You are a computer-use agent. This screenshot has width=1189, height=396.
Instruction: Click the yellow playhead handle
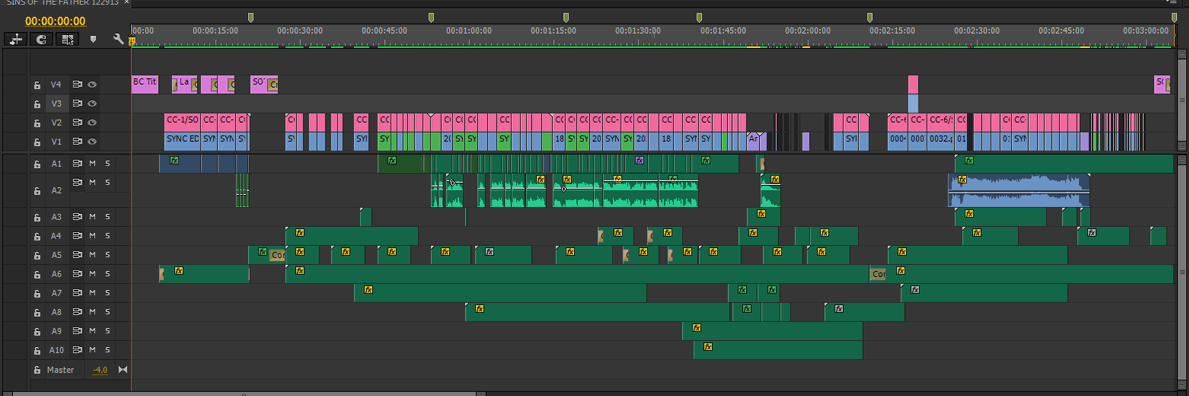coord(131,41)
